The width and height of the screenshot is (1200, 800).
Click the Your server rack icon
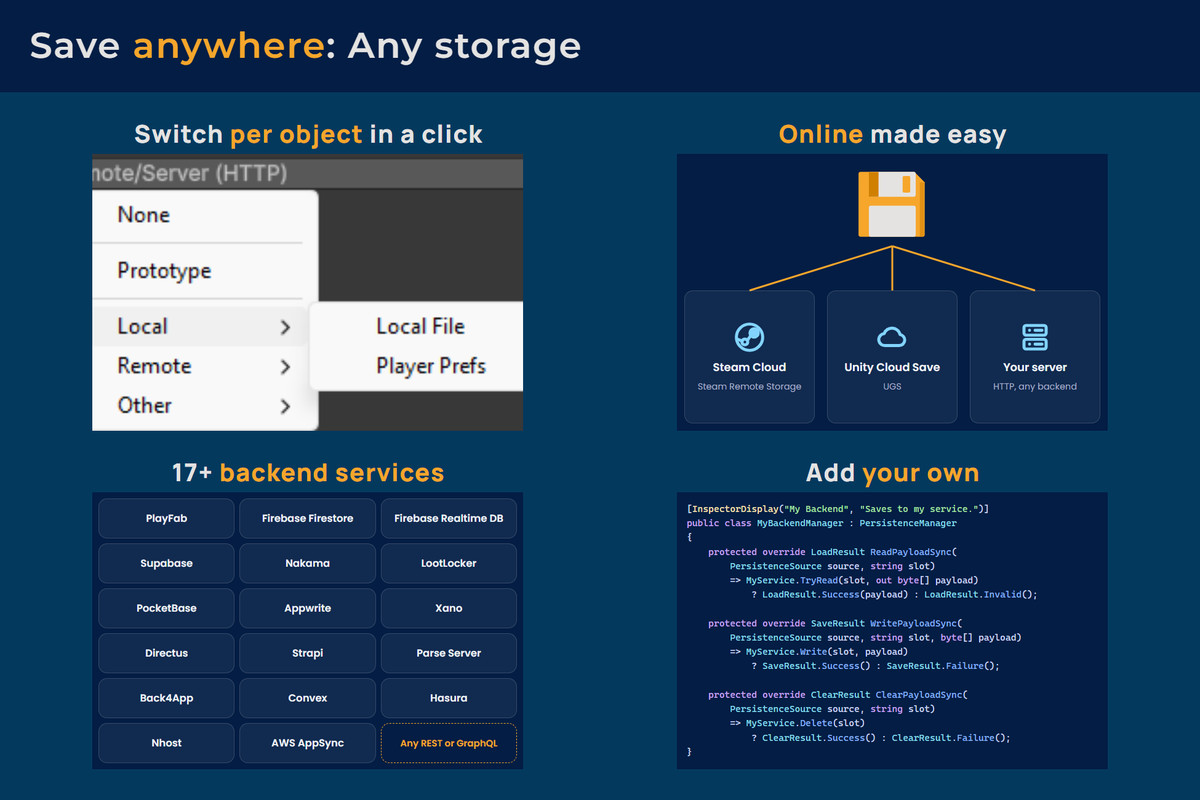1034,336
